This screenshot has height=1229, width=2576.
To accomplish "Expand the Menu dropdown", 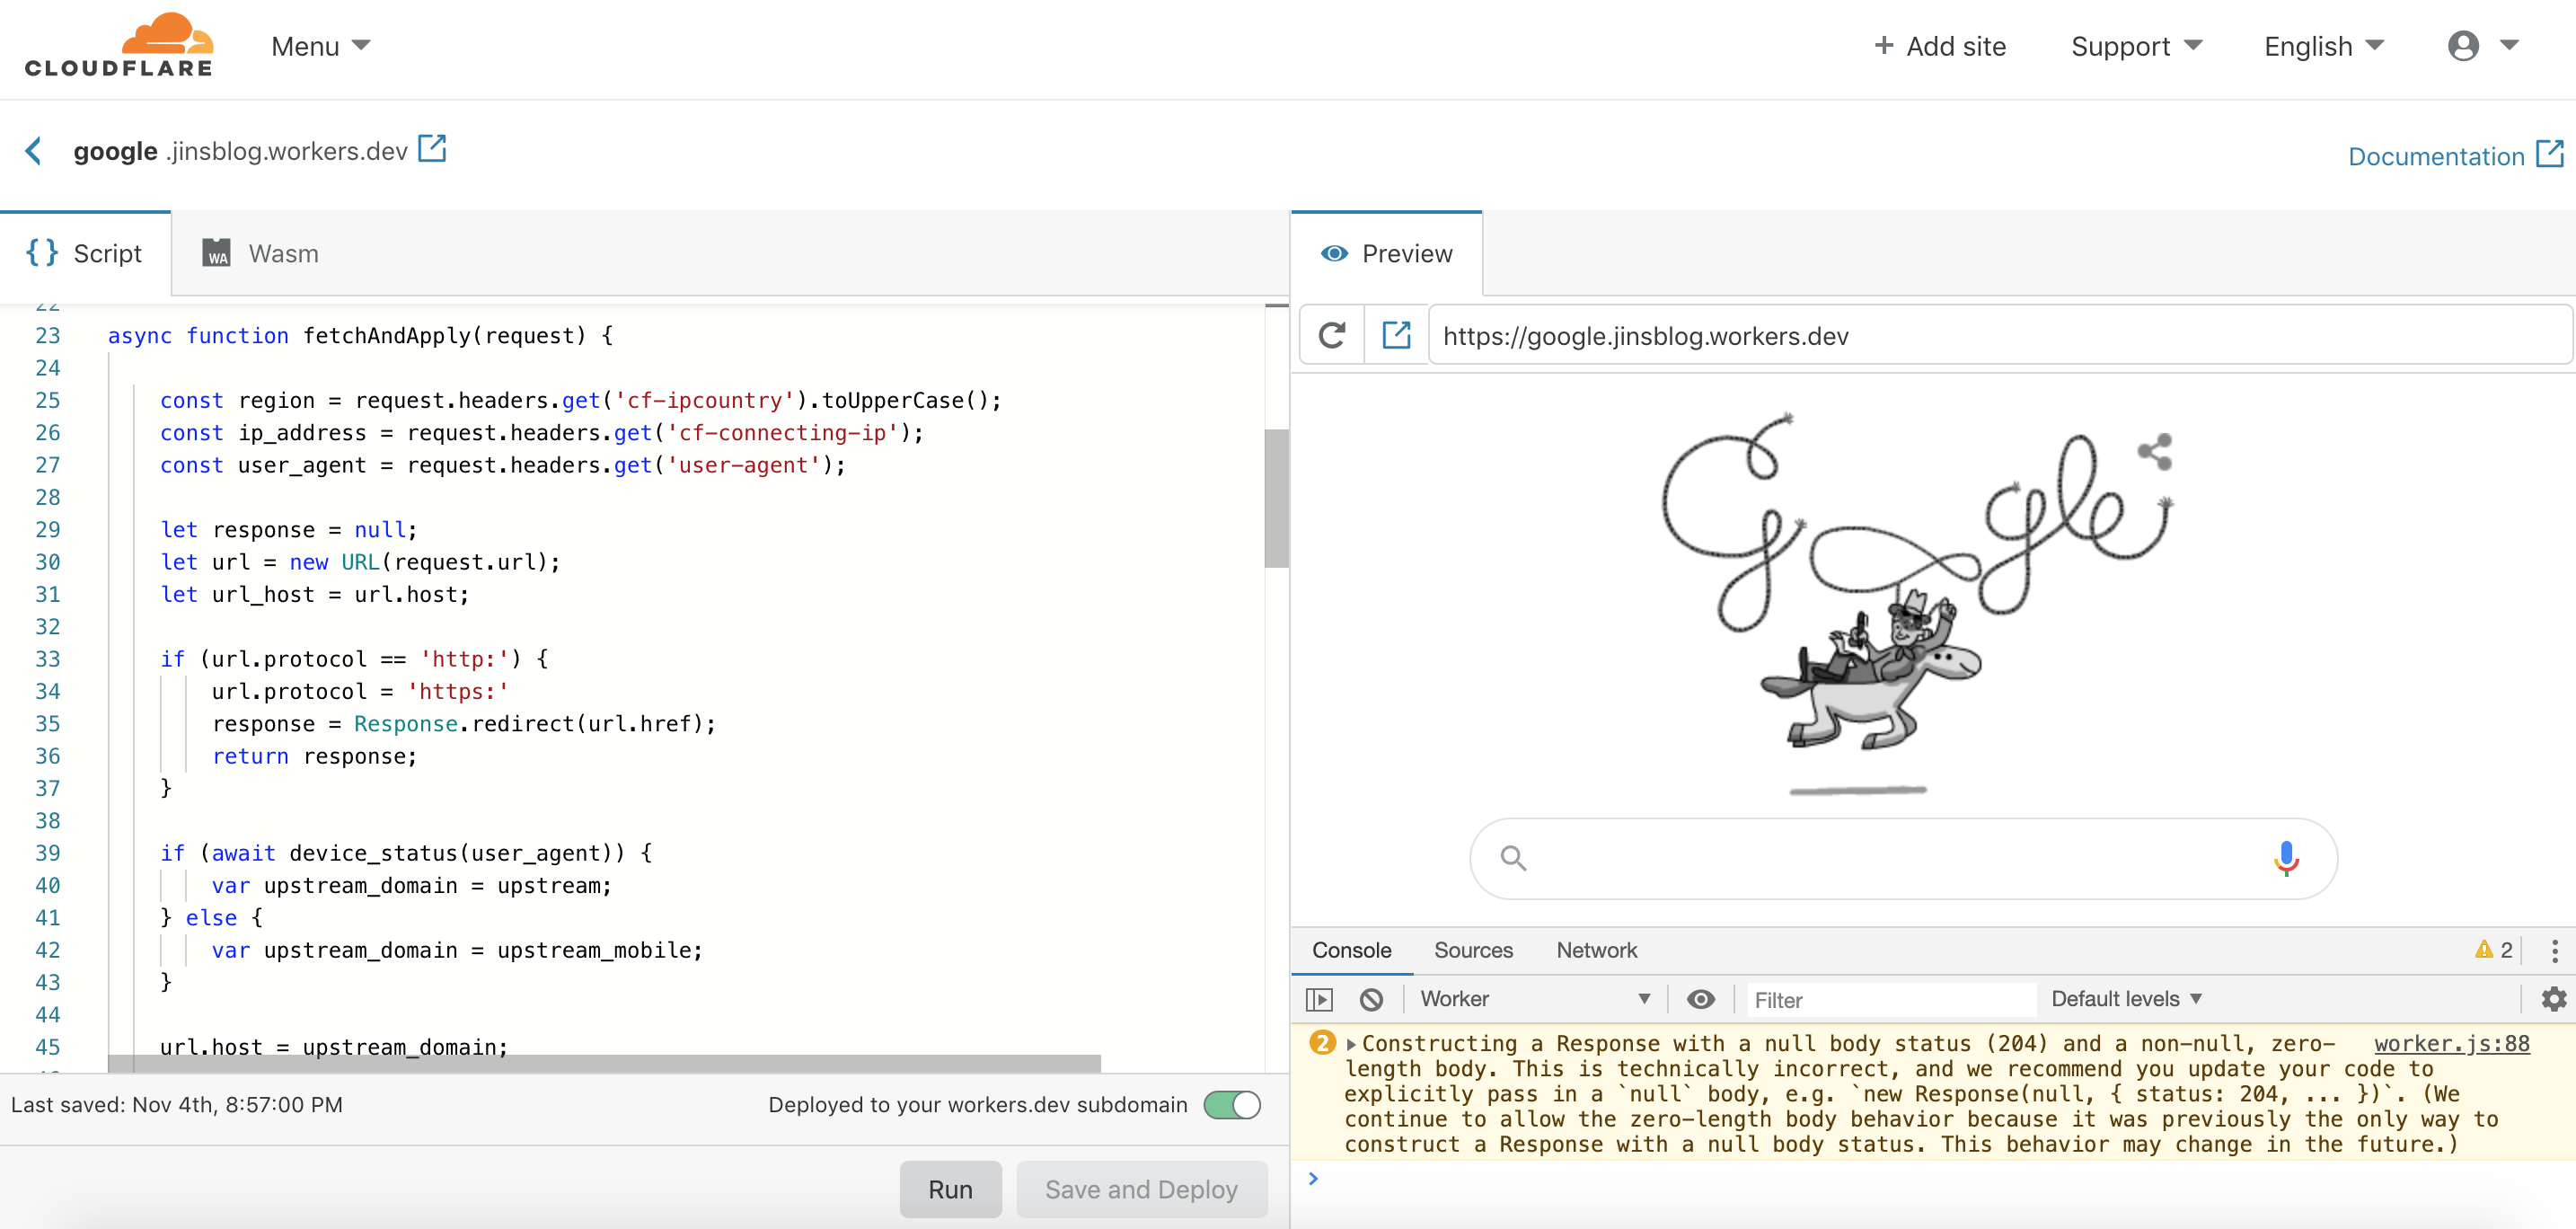I will pyautogui.click(x=320, y=46).
